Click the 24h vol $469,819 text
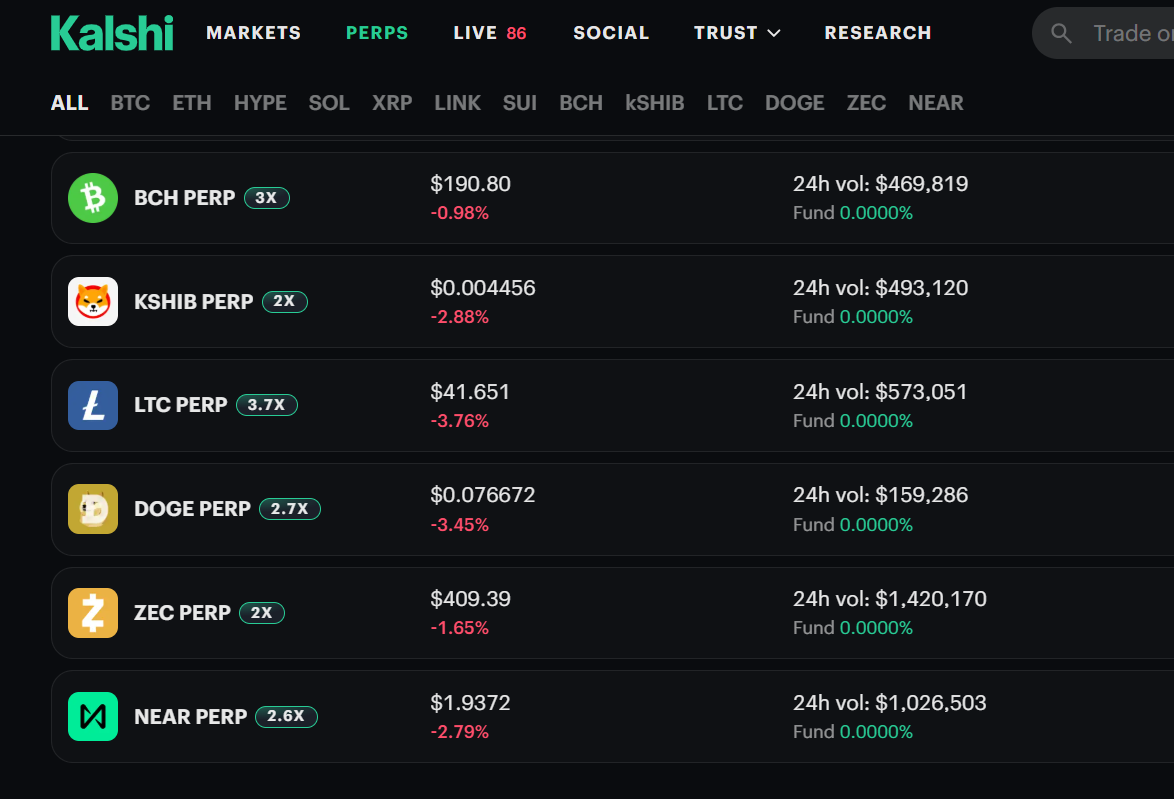 [880, 184]
